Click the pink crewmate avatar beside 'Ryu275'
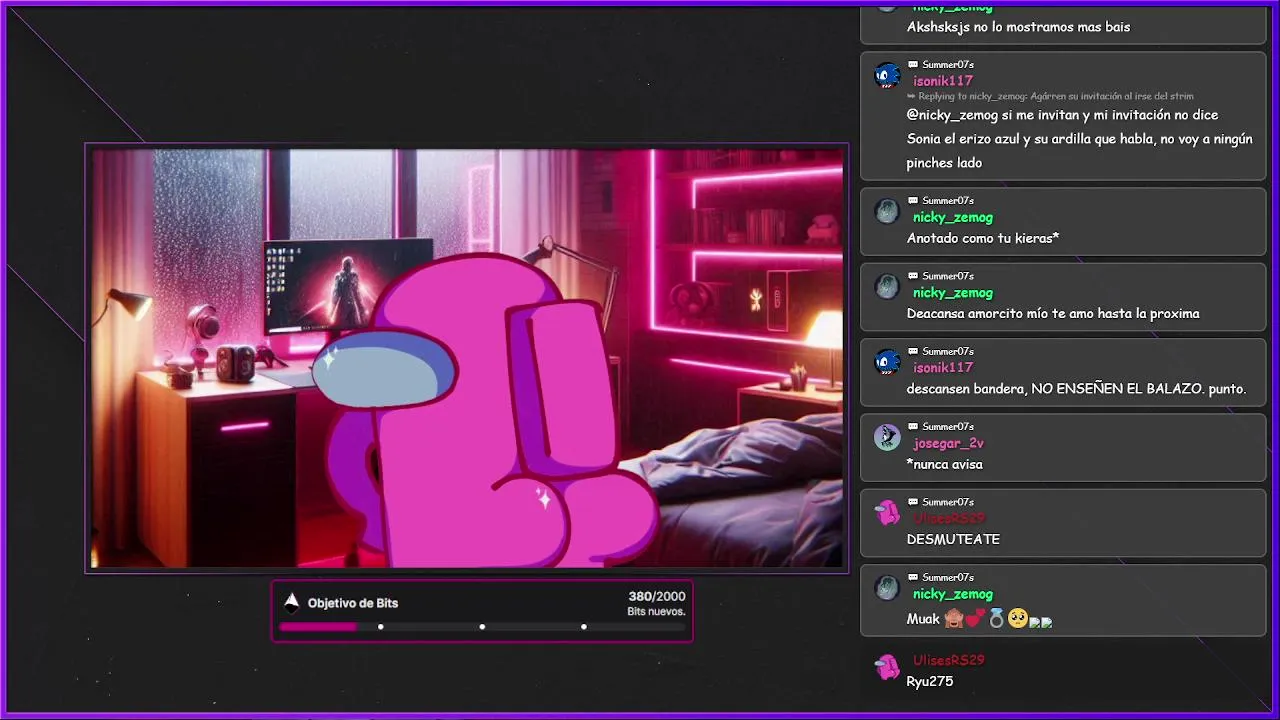The width and height of the screenshot is (1280, 720). click(887, 667)
